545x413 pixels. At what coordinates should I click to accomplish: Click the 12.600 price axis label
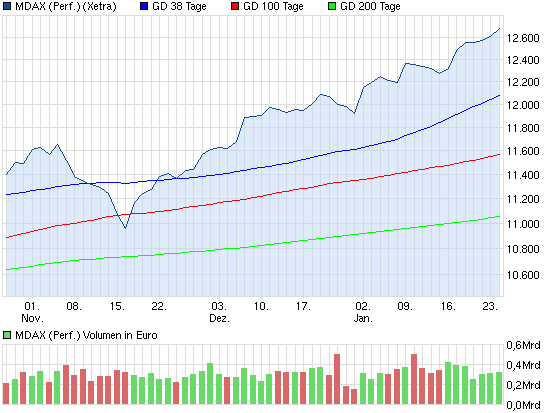tap(523, 38)
